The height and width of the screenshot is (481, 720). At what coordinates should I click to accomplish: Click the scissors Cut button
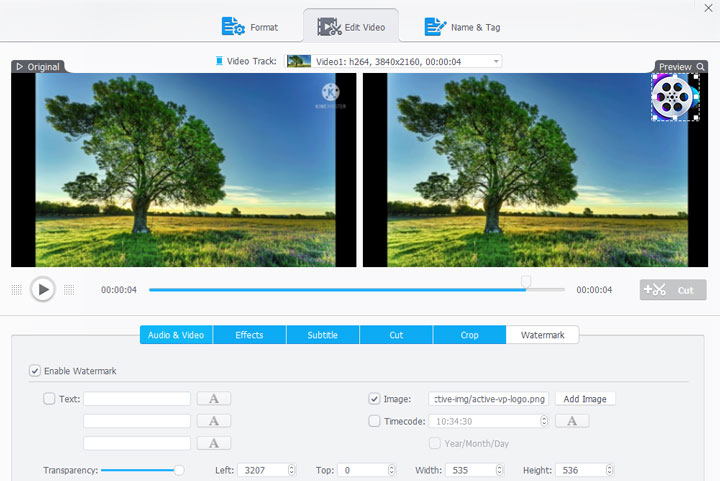(673, 290)
